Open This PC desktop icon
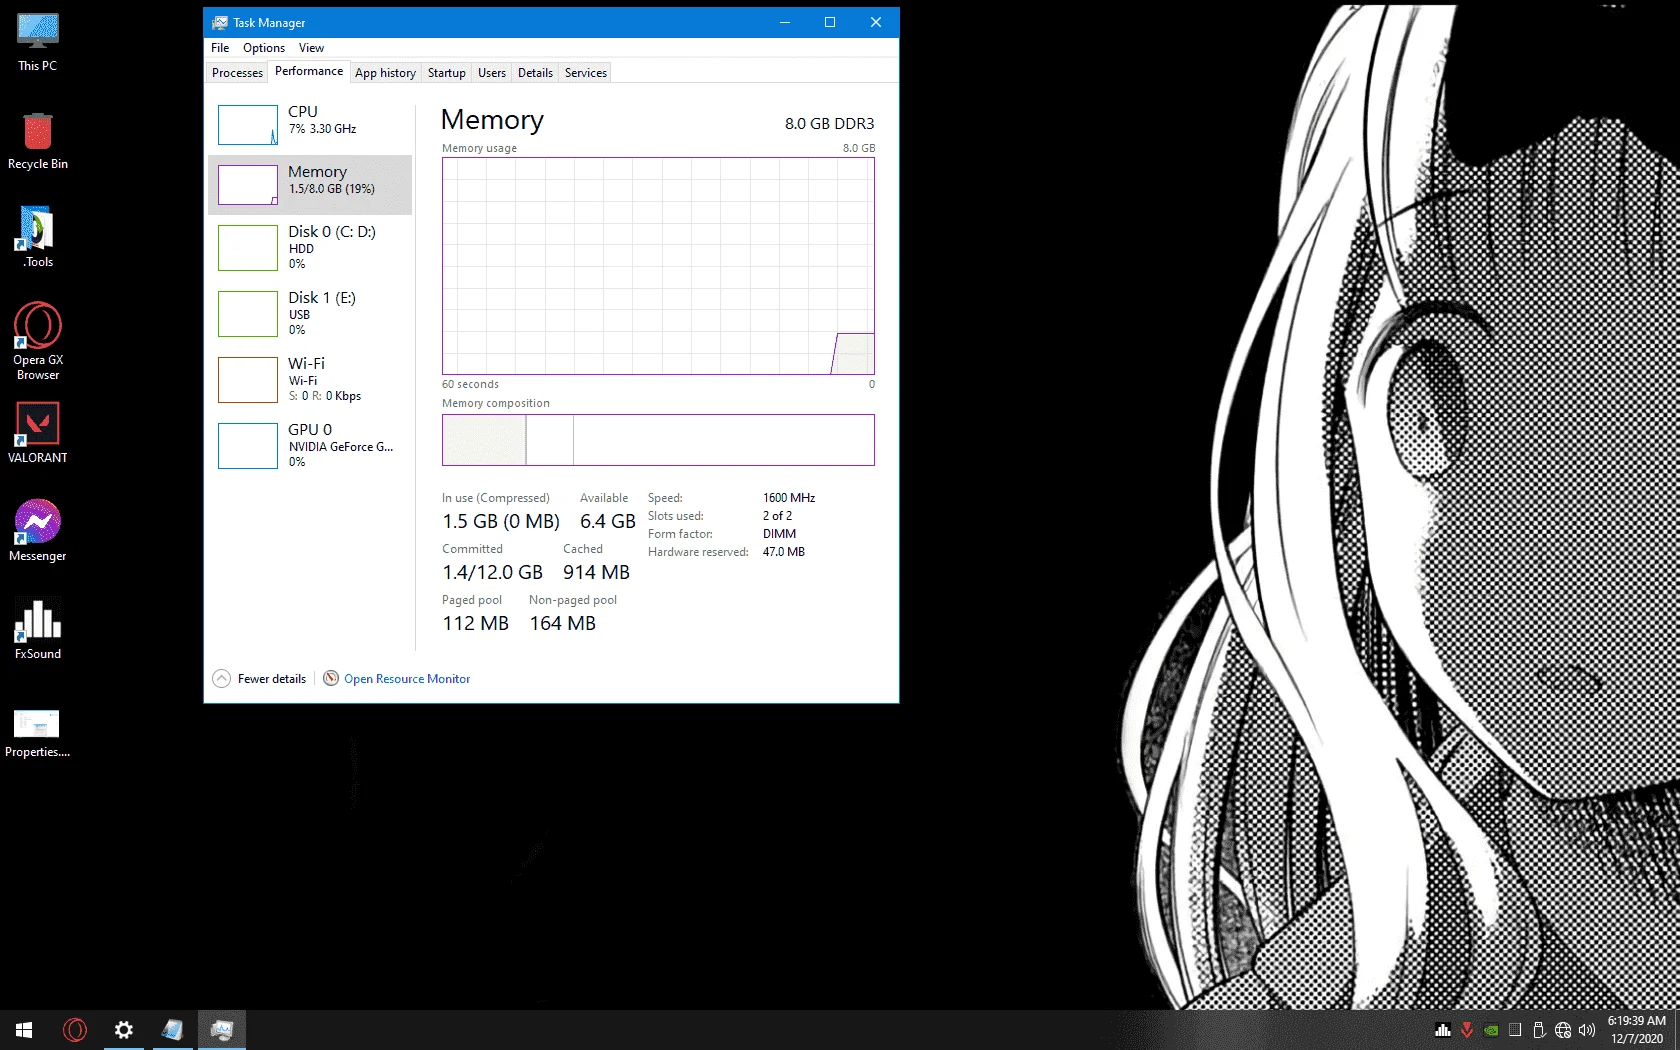The image size is (1680, 1050). tap(38, 42)
